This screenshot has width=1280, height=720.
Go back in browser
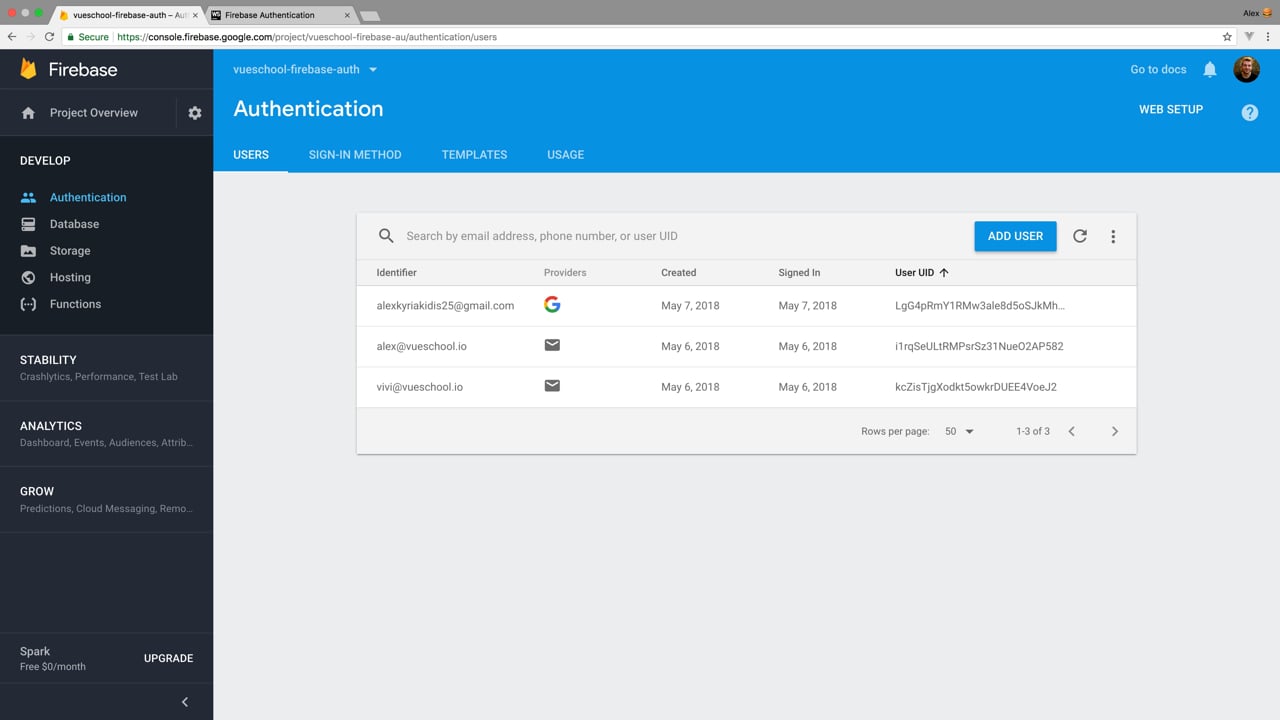coord(12,37)
